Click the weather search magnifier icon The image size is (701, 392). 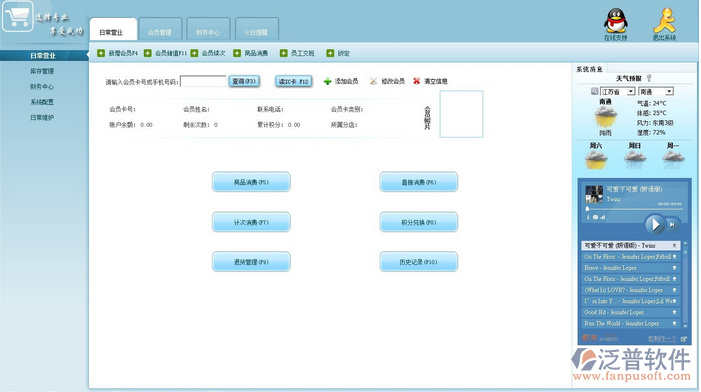[594, 91]
